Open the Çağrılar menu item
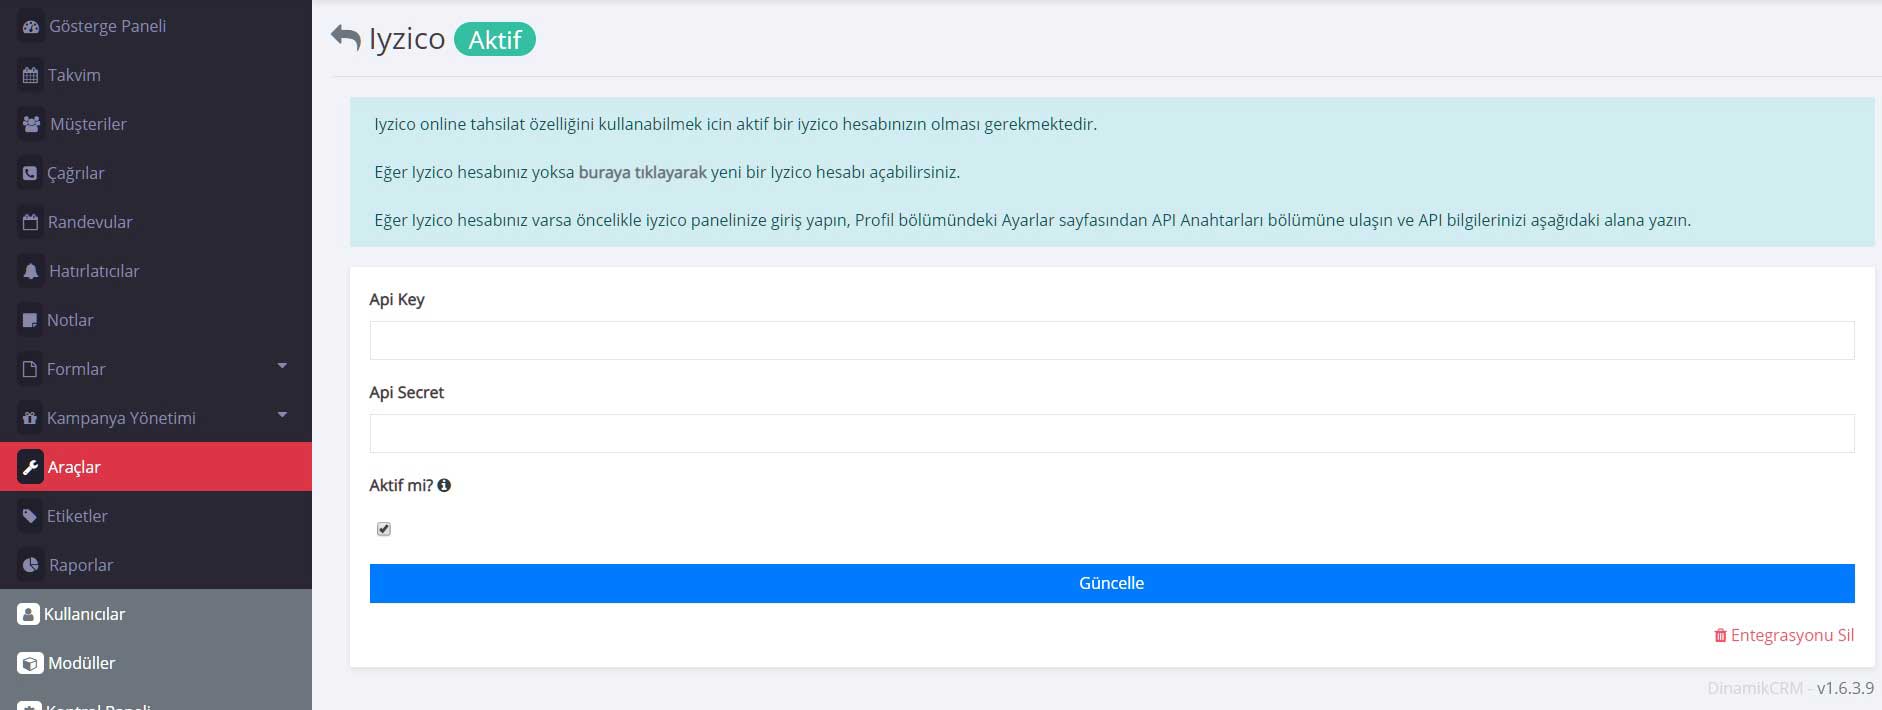 point(156,173)
